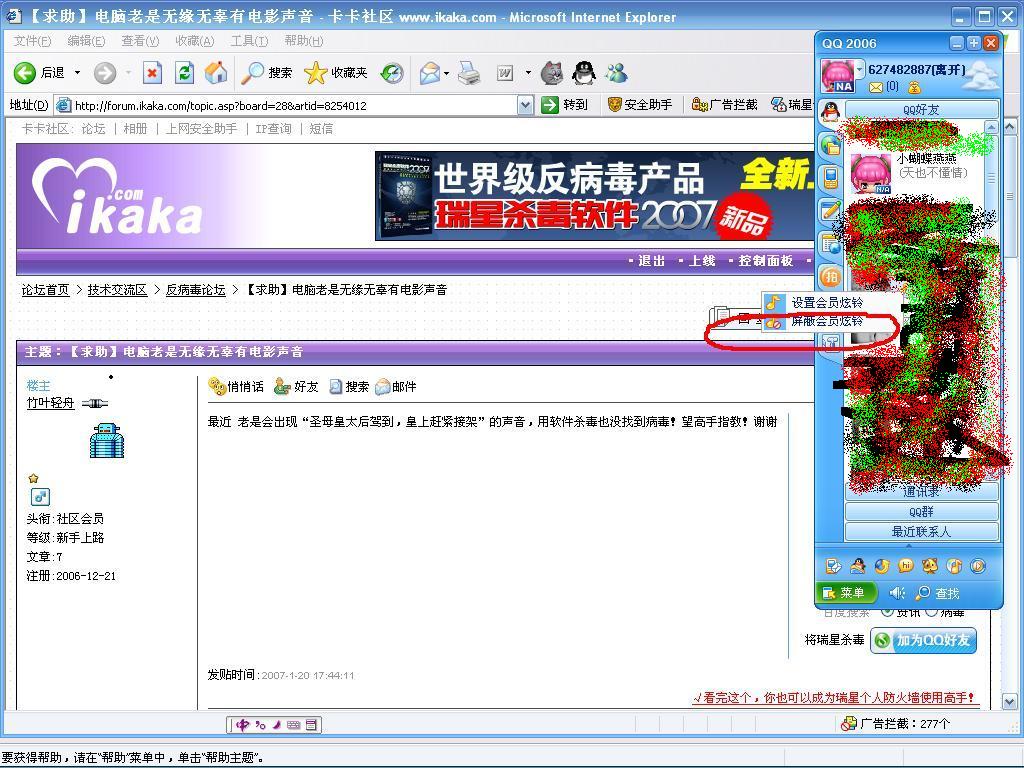Click the QQ mobile phone sidebar icon
Viewport: 1024px width, 768px height.
[x=830, y=177]
